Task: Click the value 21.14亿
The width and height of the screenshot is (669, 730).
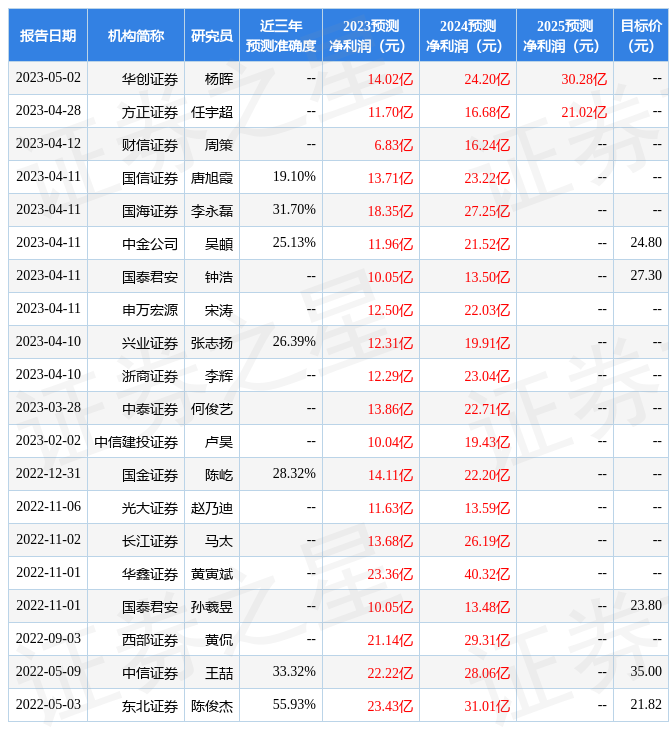Action: click(390, 641)
